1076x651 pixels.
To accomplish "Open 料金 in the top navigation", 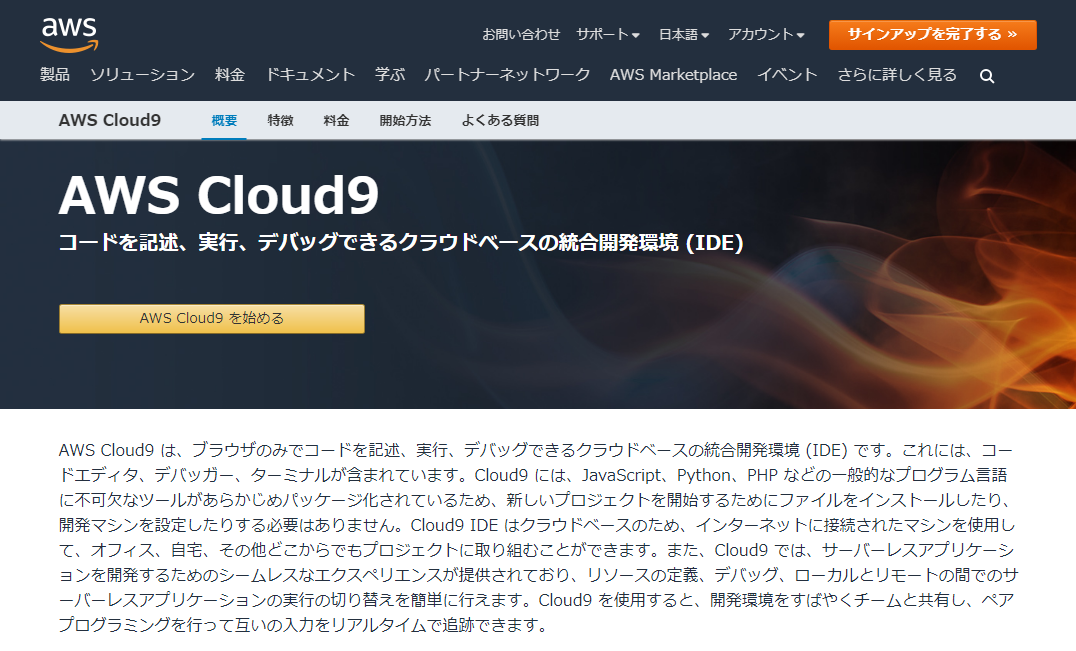I will coord(230,75).
